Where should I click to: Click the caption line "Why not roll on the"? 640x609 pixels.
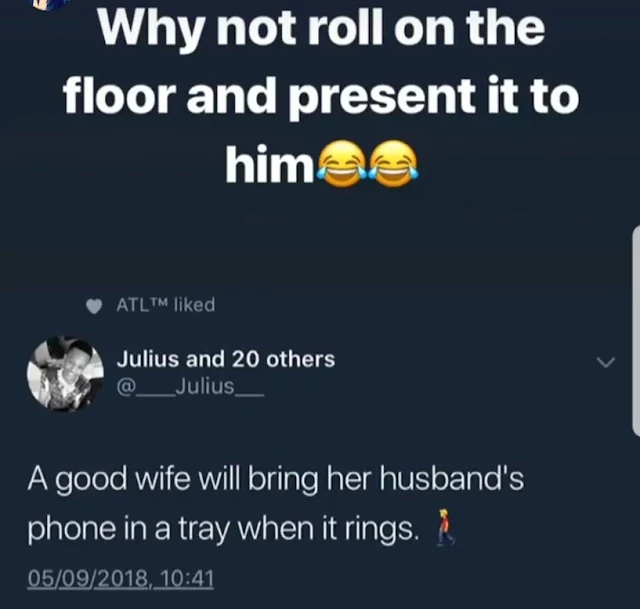tap(322, 29)
